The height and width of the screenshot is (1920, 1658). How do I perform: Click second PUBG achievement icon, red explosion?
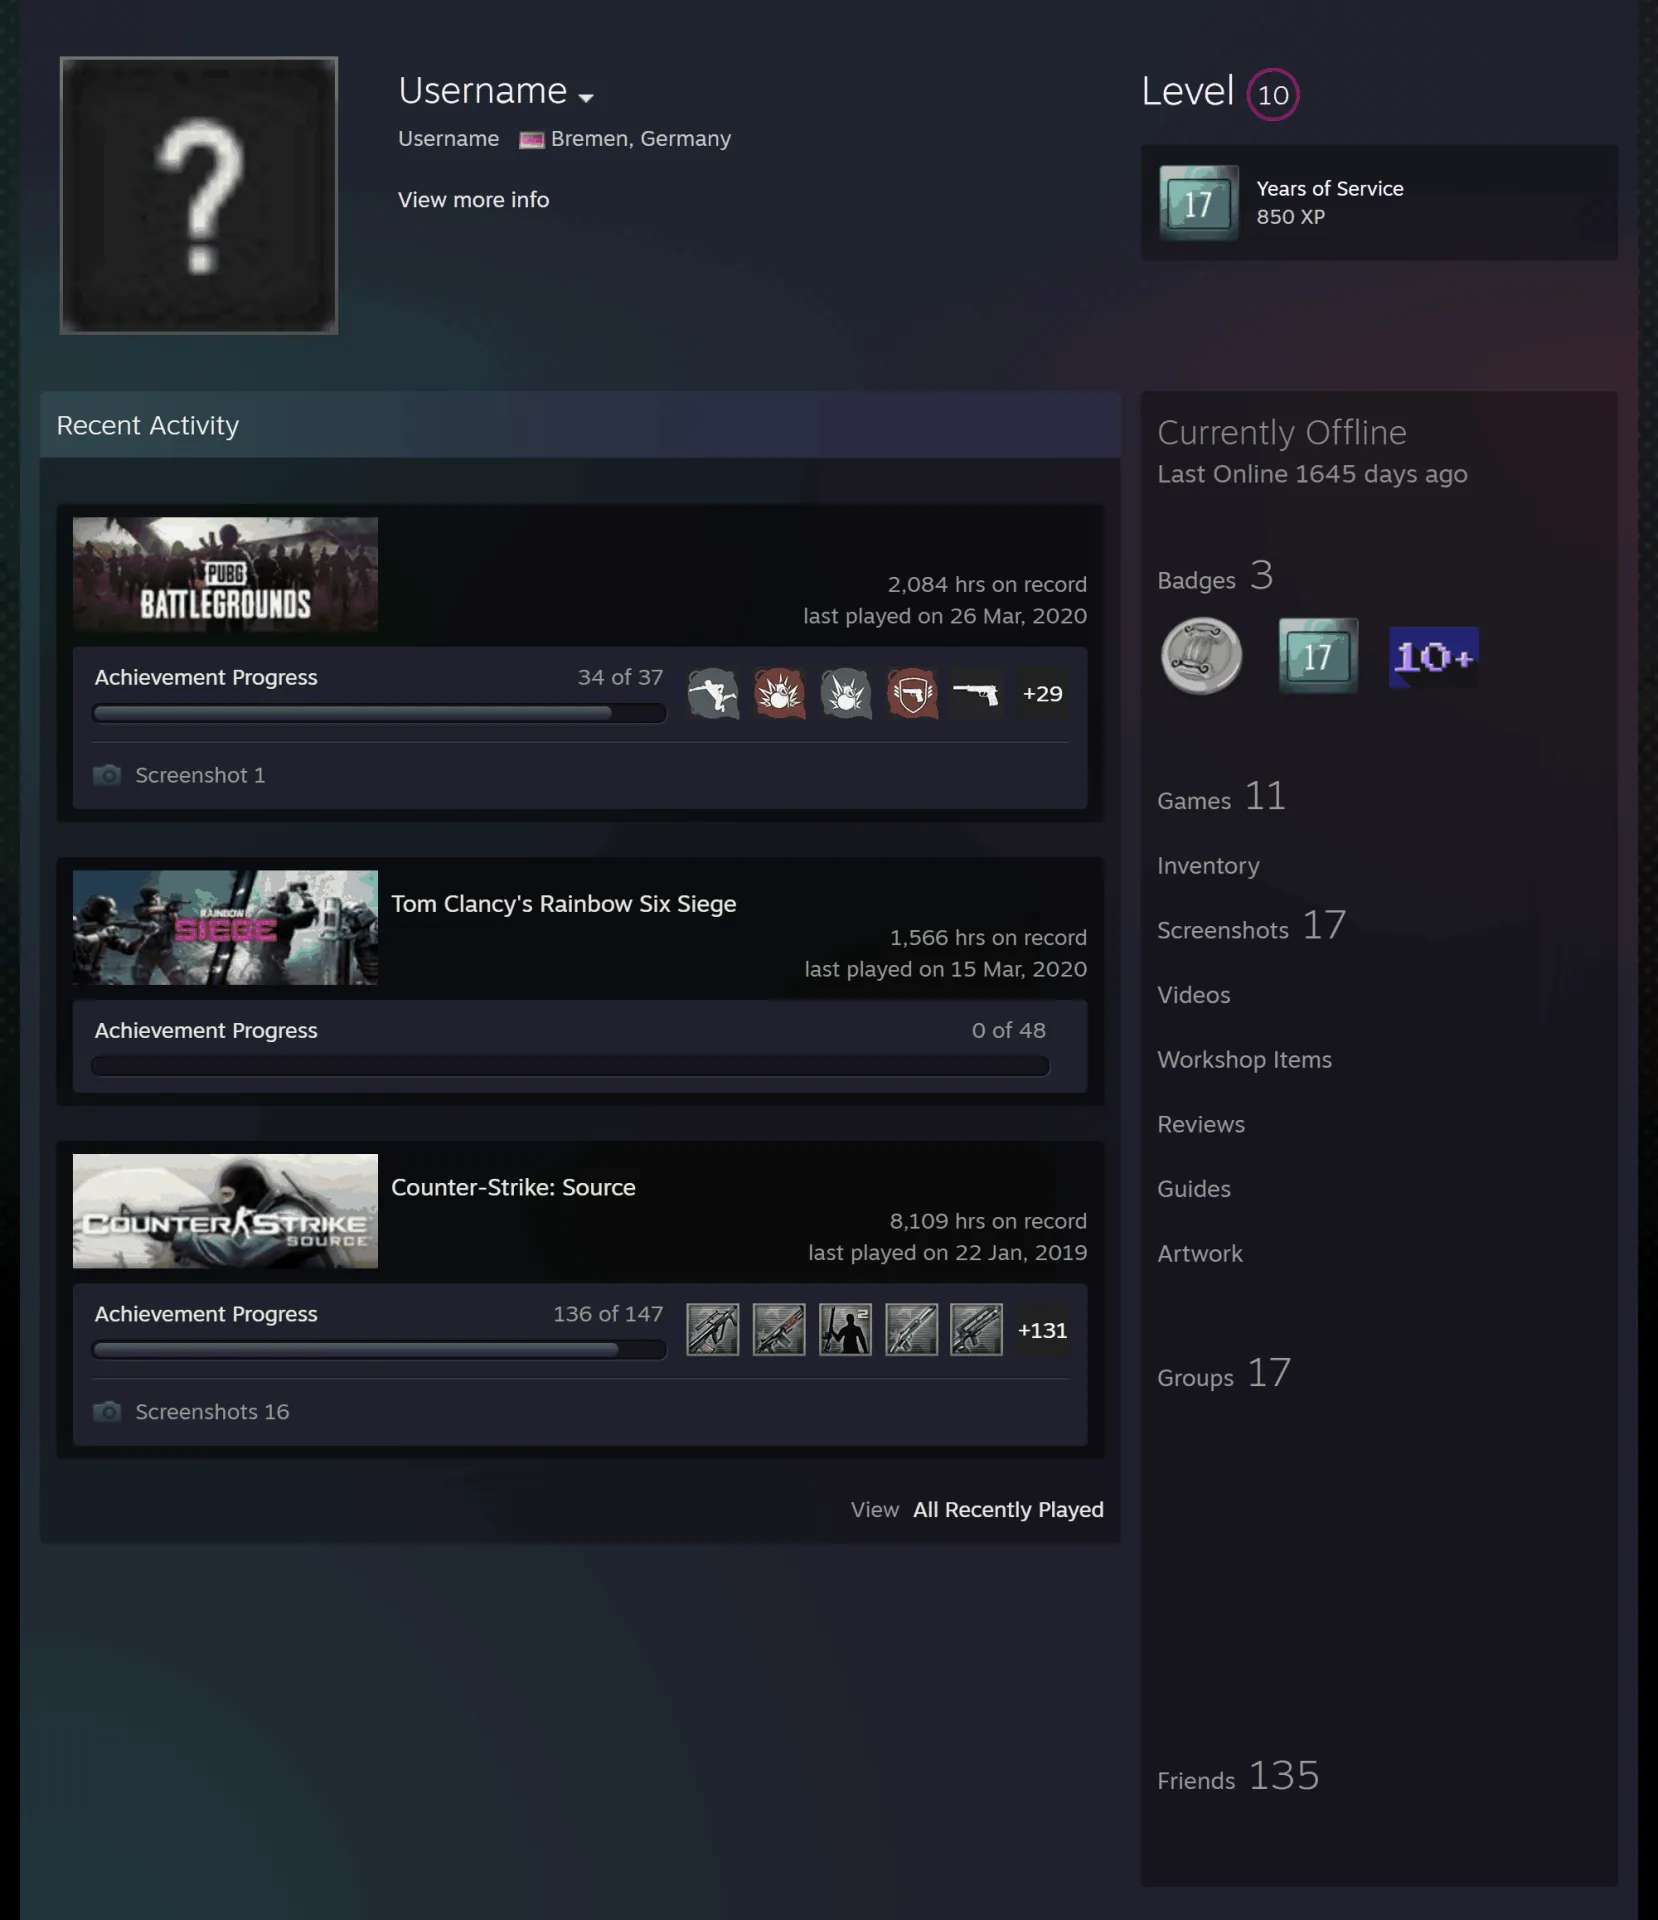[x=779, y=694]
